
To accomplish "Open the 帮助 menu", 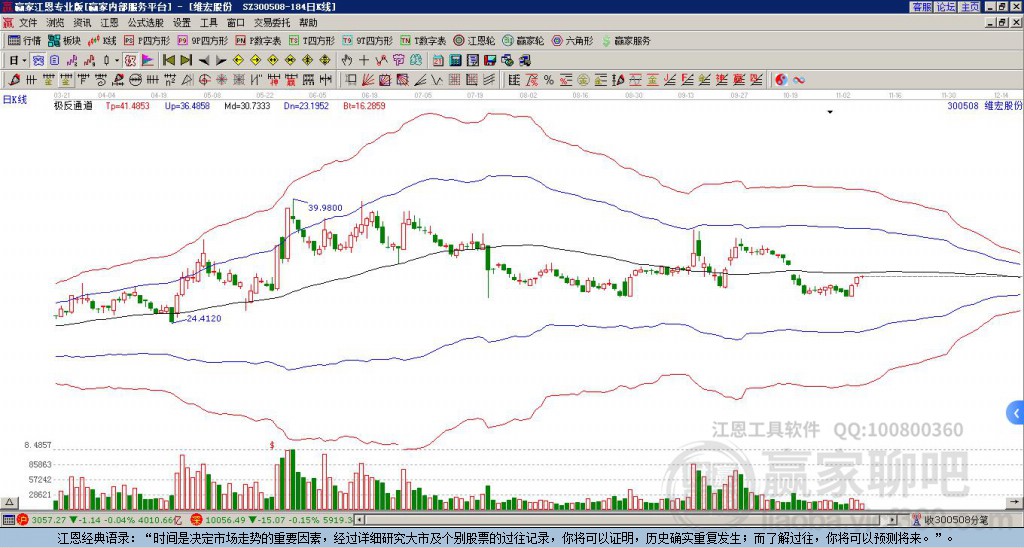I will (308, 23).
